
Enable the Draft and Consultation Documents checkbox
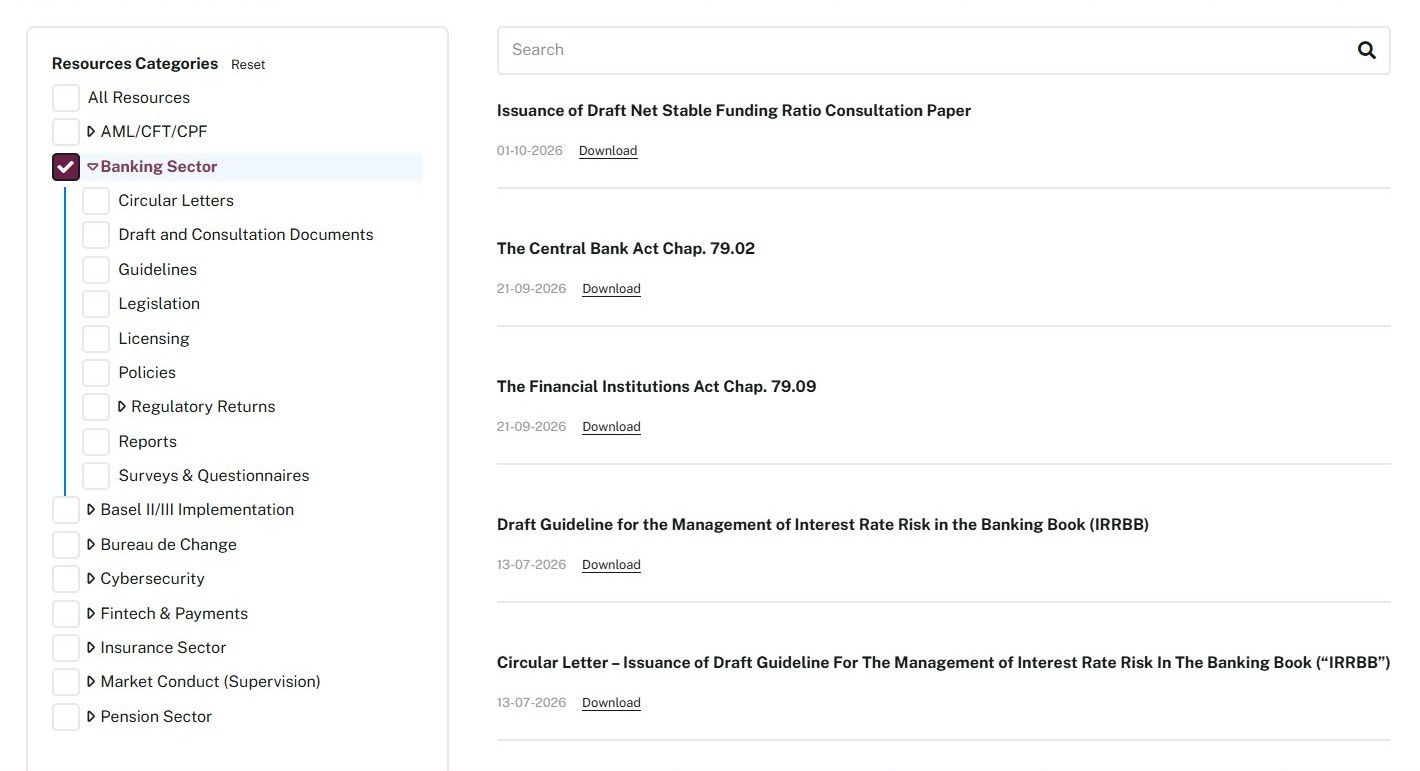[96, 235]
